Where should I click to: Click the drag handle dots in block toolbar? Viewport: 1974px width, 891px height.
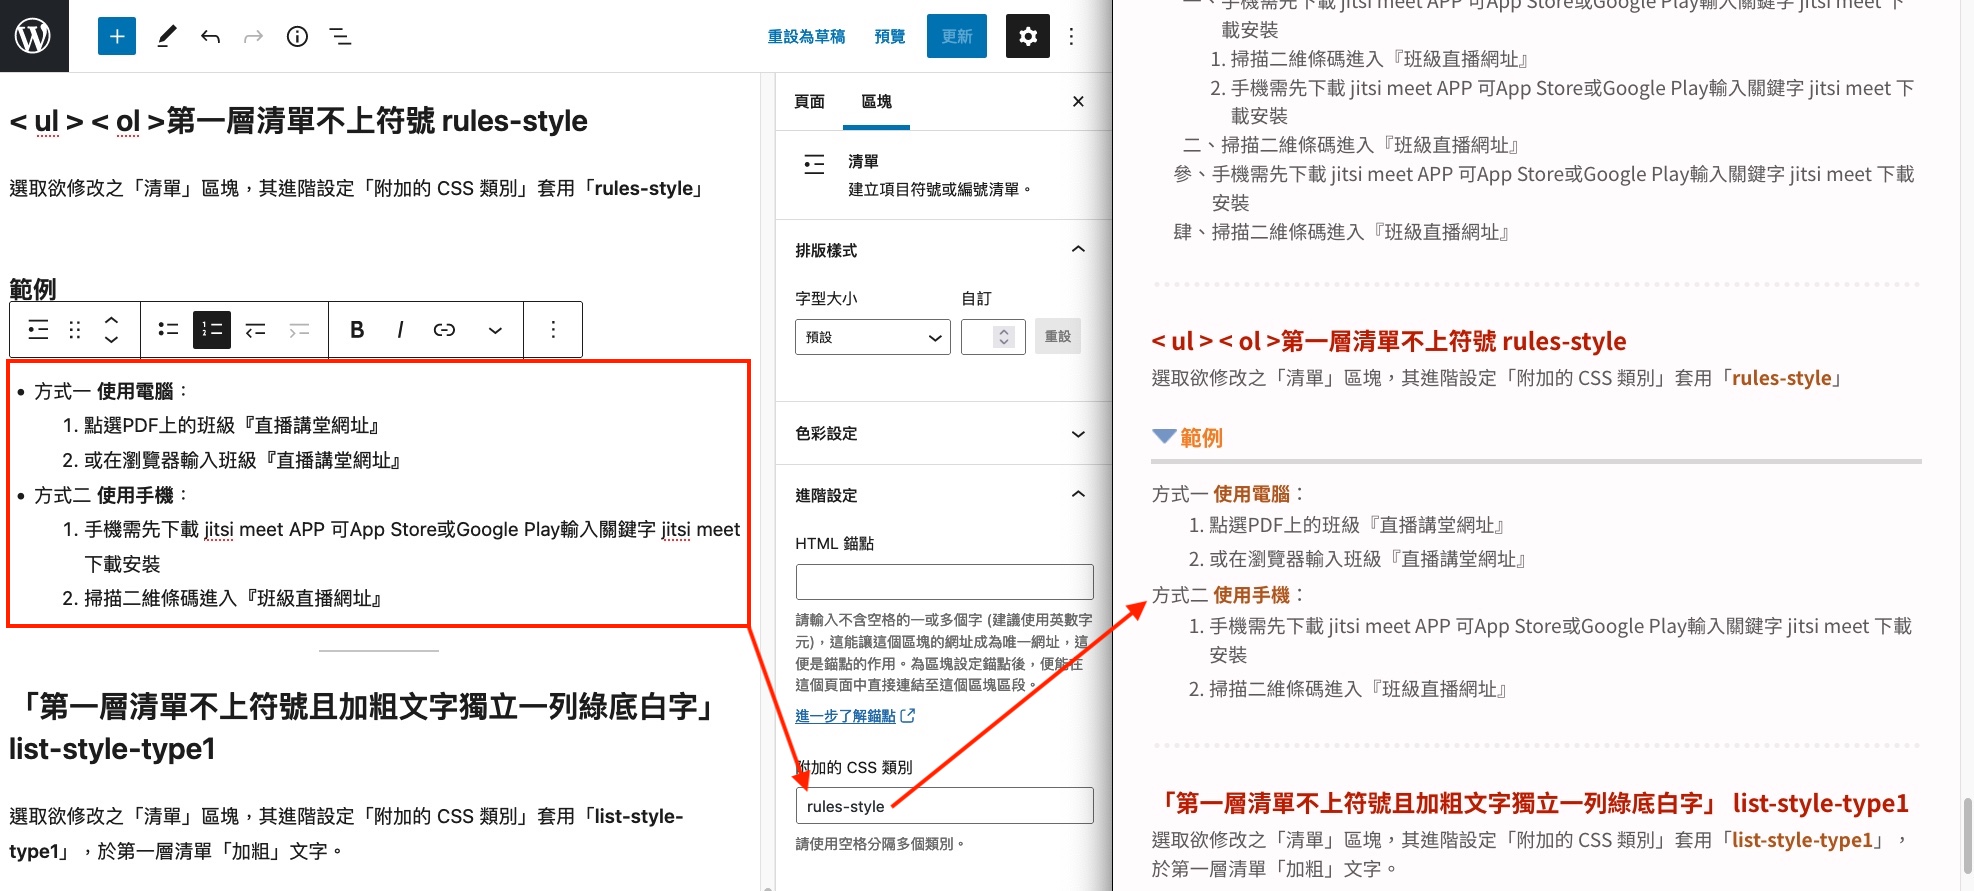tap(75, 329)
